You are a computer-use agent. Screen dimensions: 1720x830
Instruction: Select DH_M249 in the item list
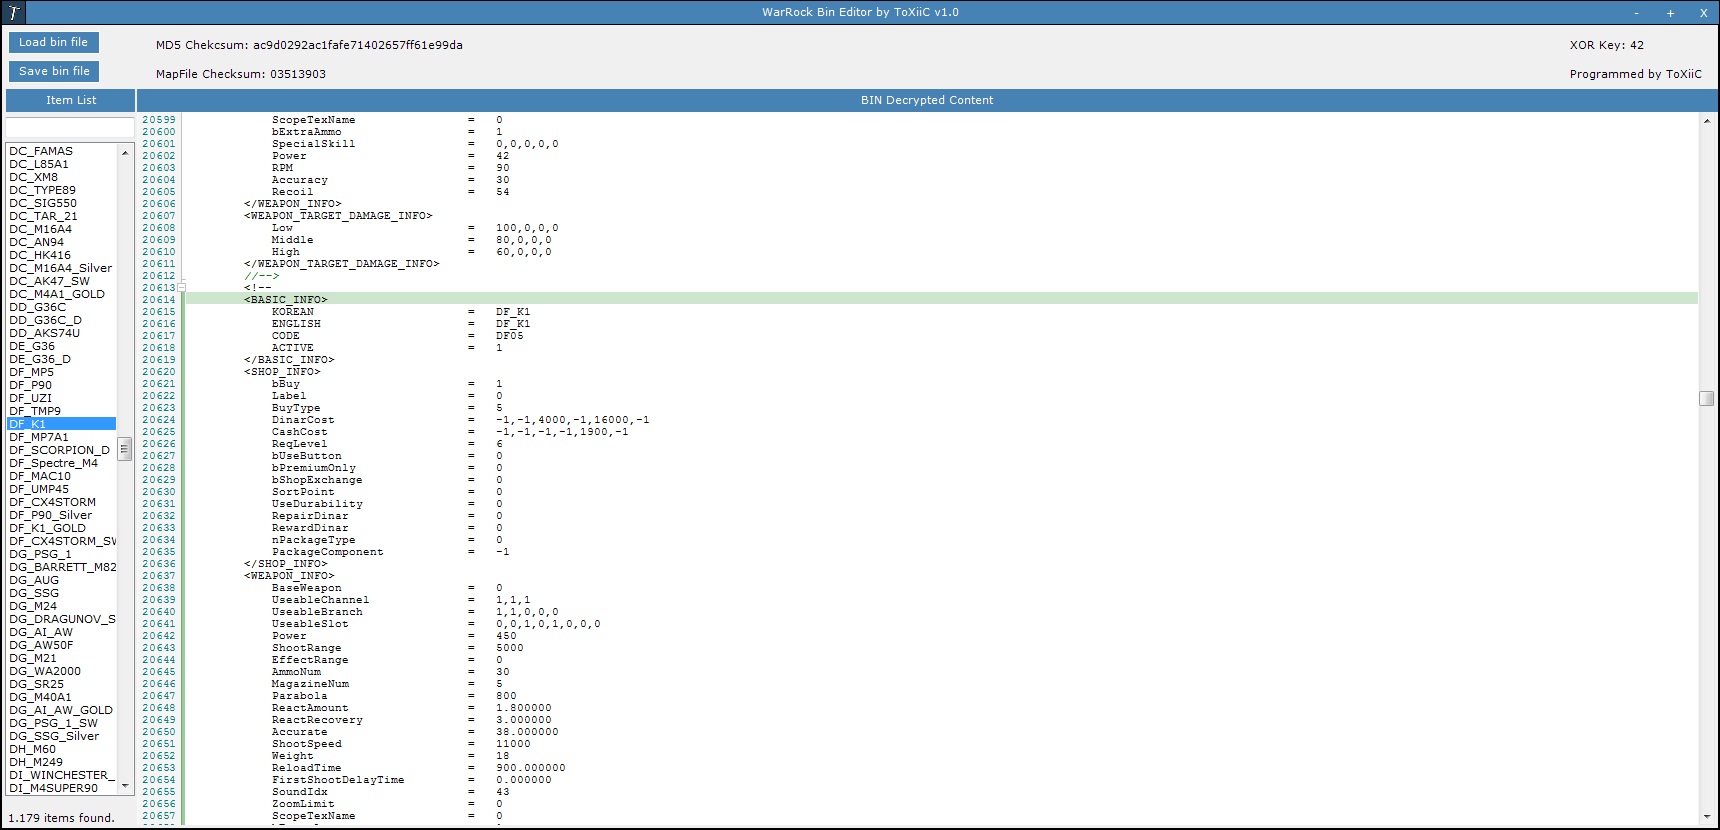pos(36,762)
